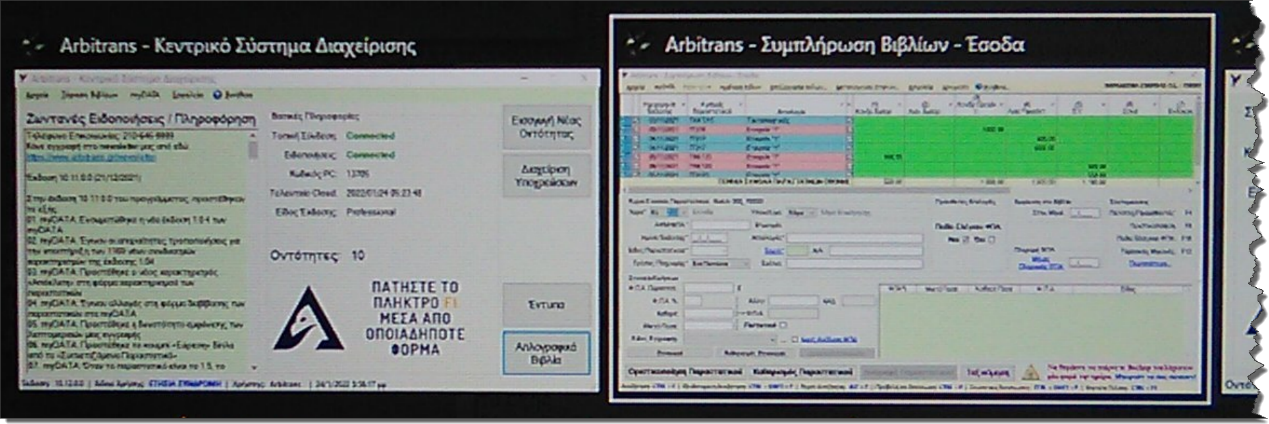Click the yellow warning triangle icon in Έσοδα window

tap(1031, 372)
